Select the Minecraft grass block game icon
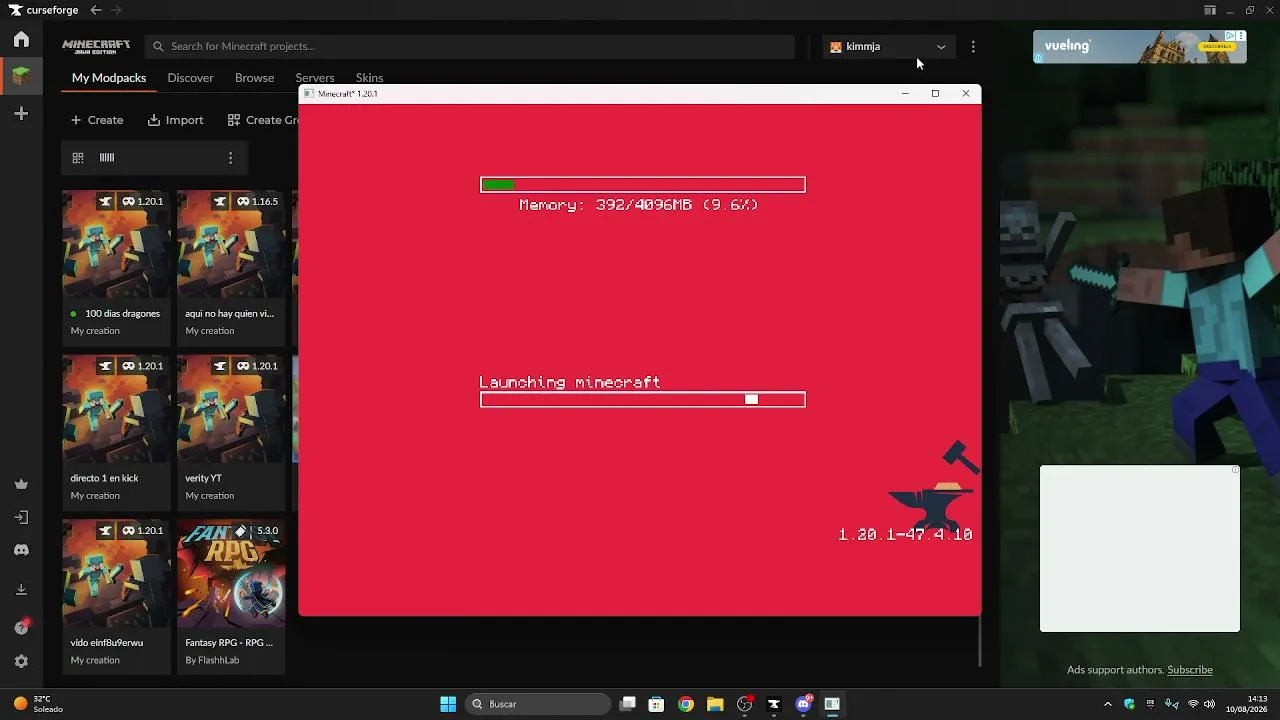Image resolution: width=1280 pixels, height=720 pixels. (21, 76)
